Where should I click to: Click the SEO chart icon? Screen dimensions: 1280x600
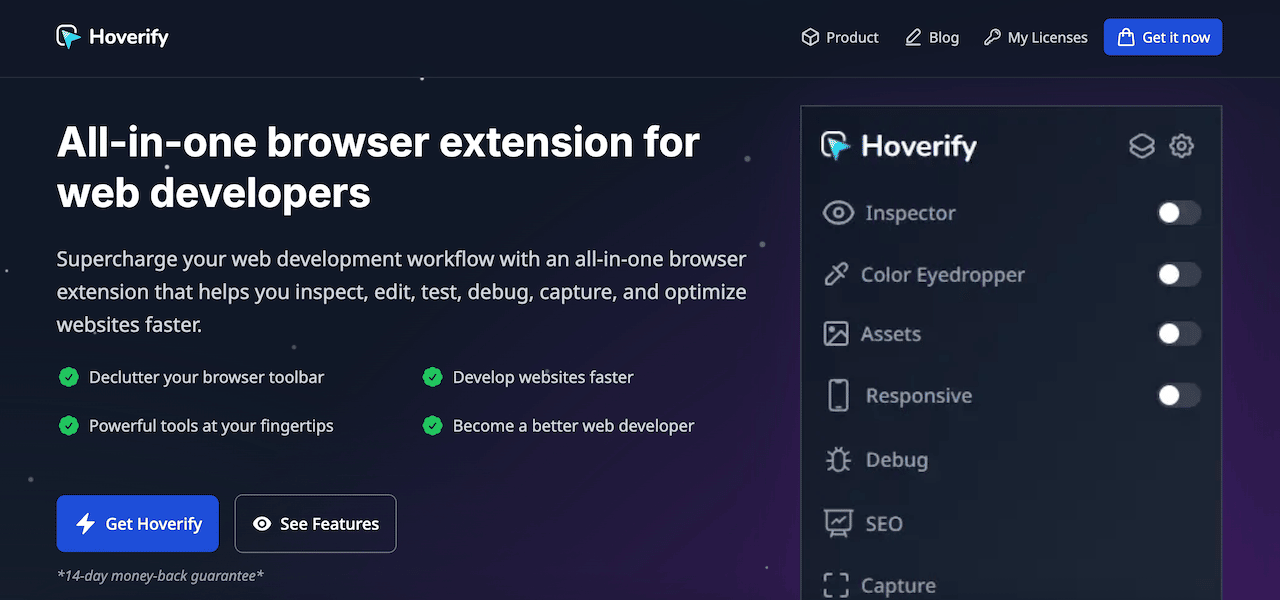tap(837, 523)
